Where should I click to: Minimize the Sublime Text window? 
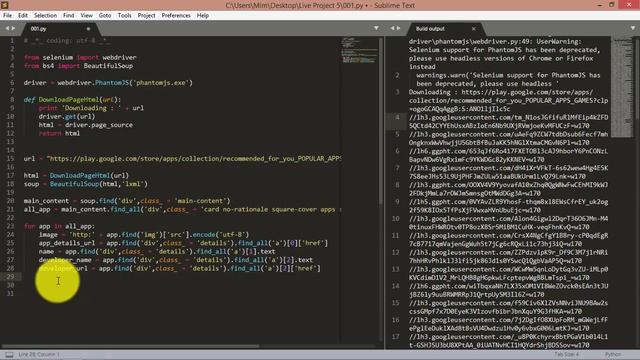click(x=600, y=5)
